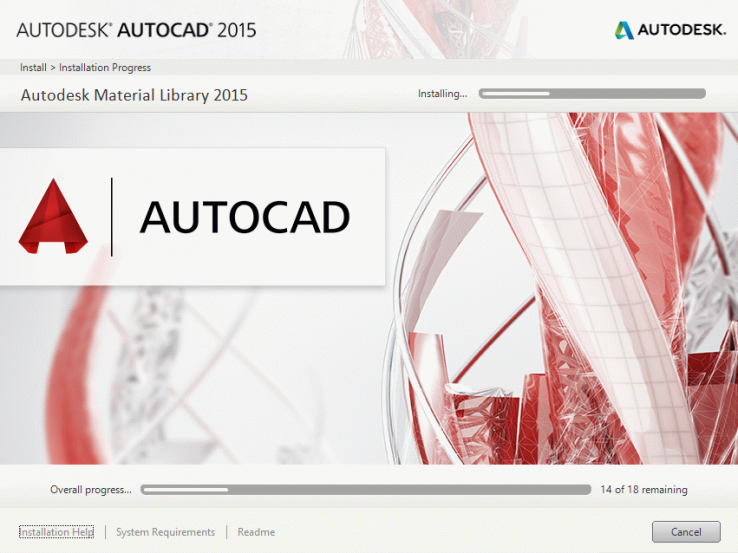The image size is (738, 553).
Task: Click the Autodesk logo icon at top right
Action: 624,30
